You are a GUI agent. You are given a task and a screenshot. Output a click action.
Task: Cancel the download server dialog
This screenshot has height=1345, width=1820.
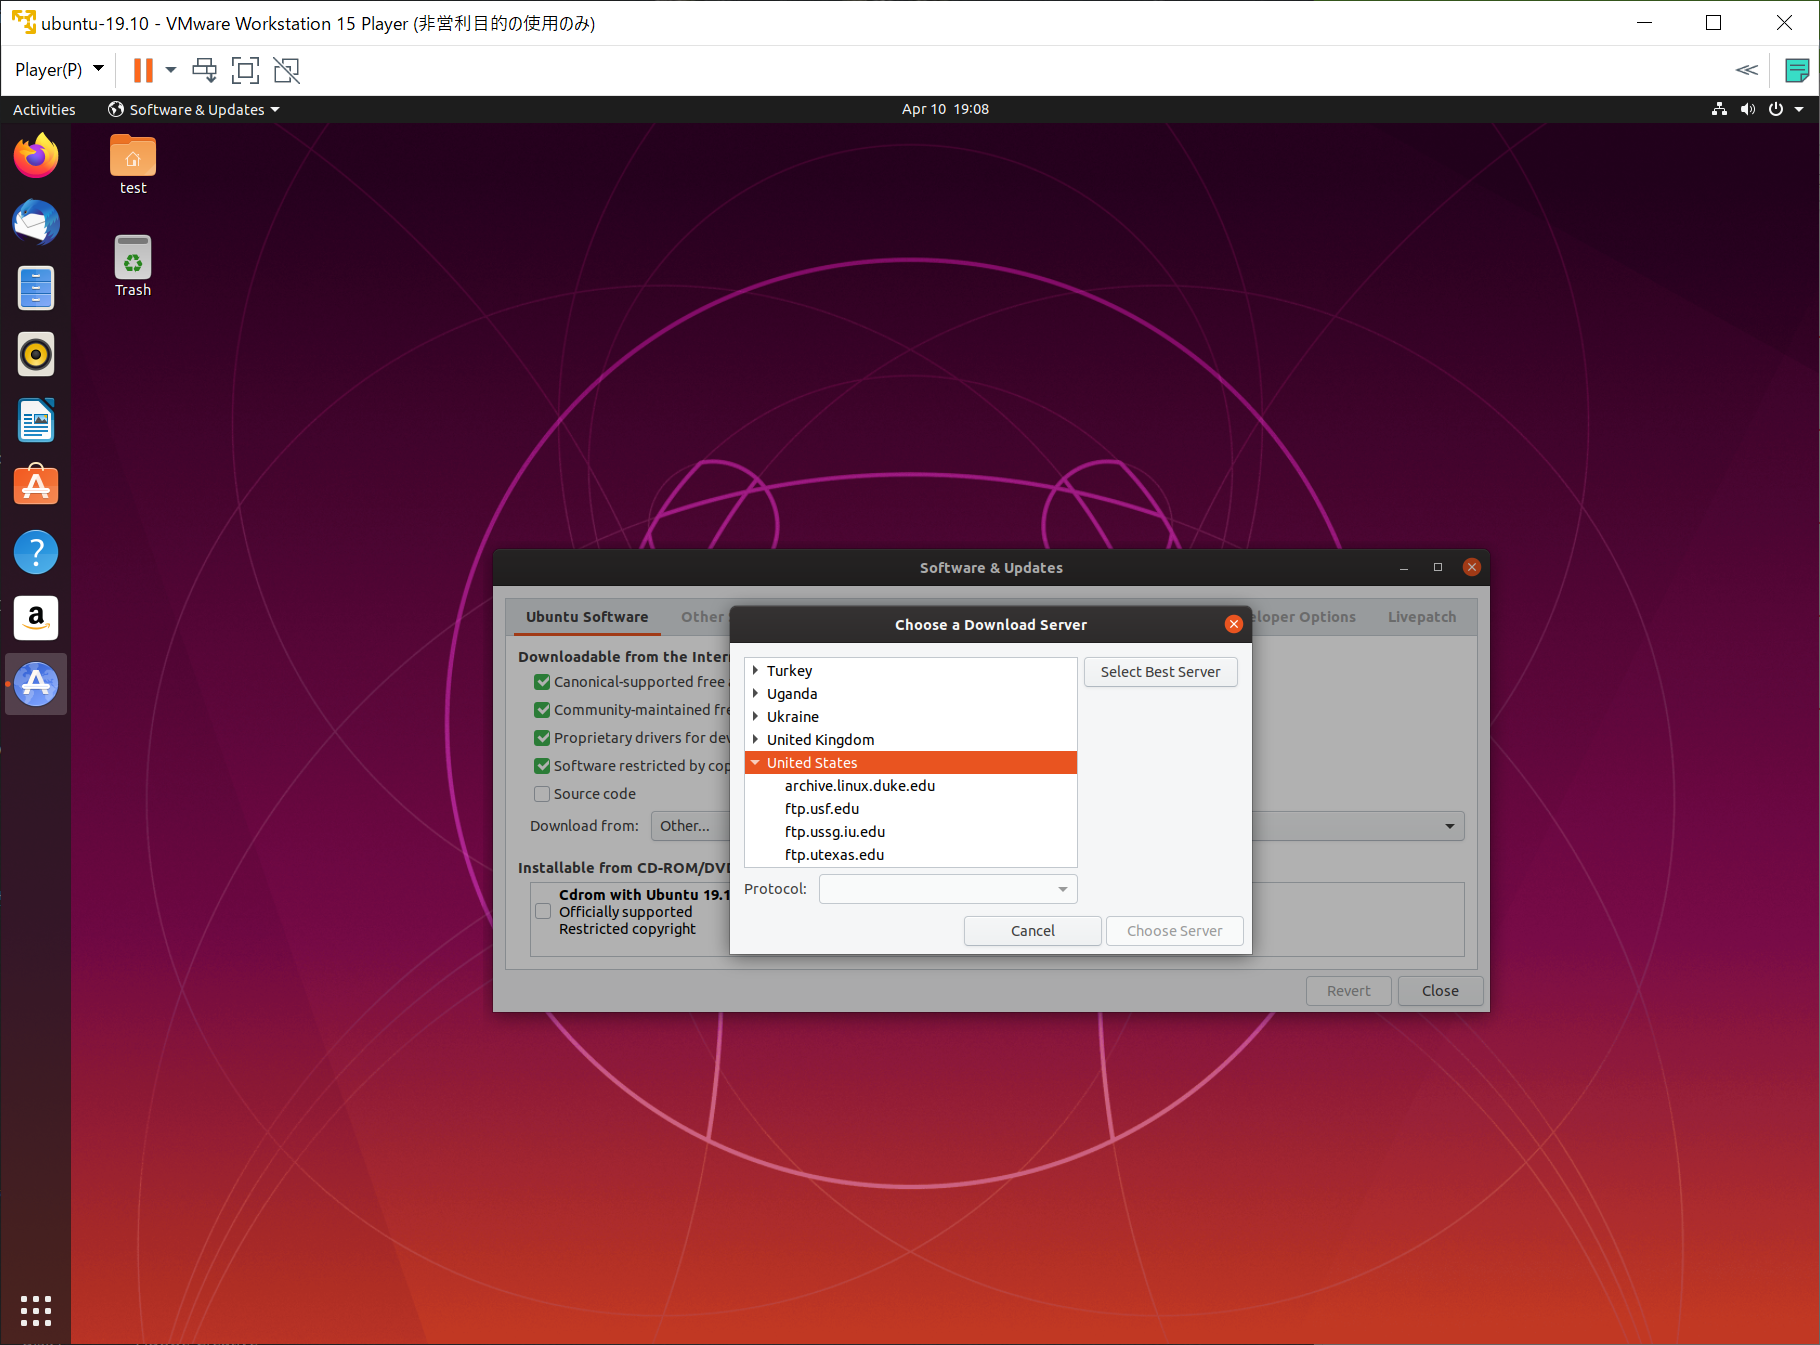tap(1033, 931)
